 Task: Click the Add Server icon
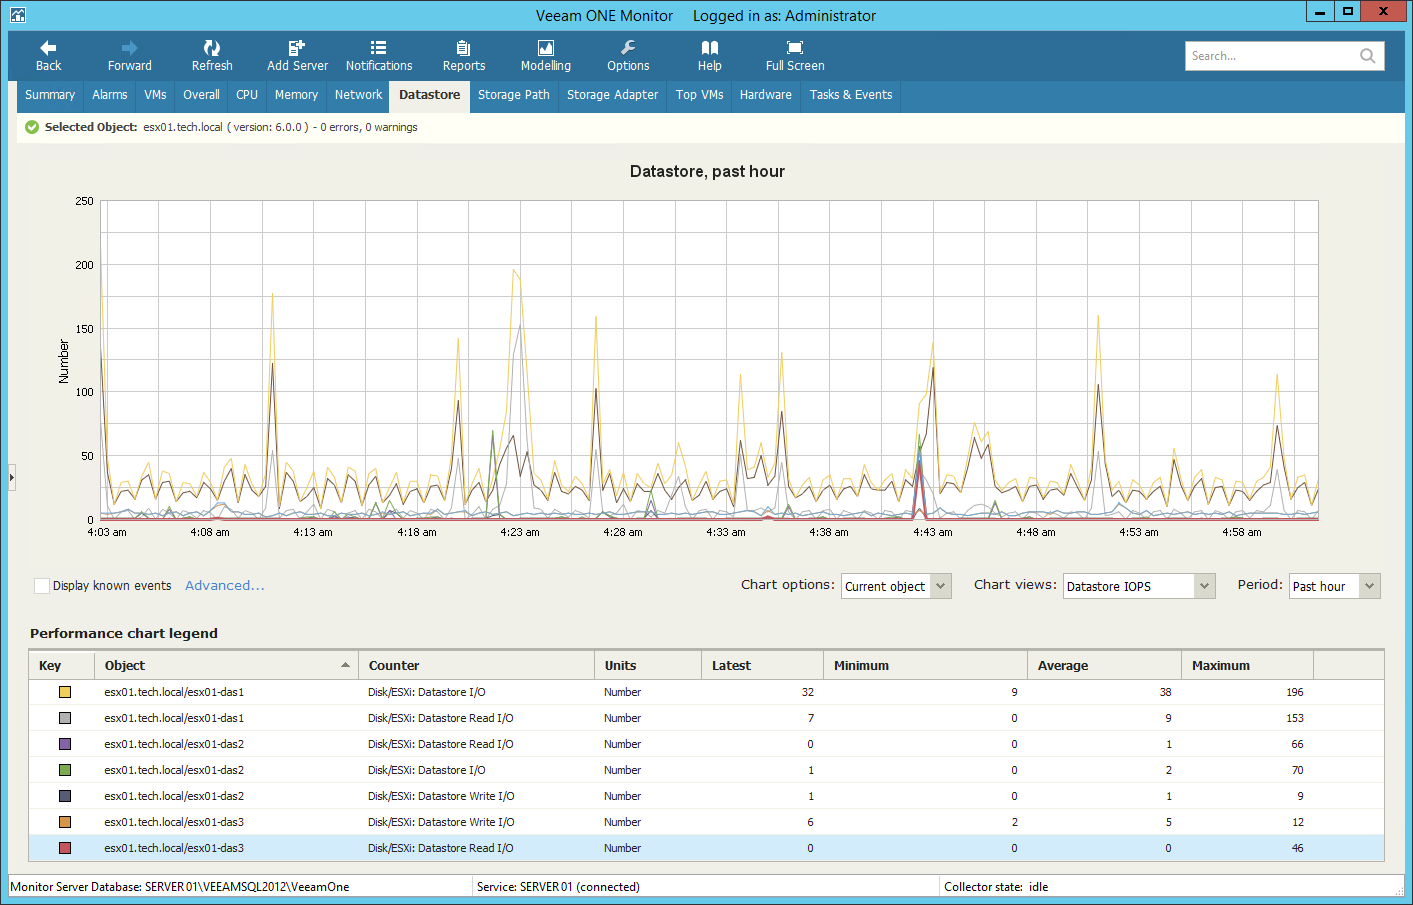pyautogui.click(x=297, y=47)
